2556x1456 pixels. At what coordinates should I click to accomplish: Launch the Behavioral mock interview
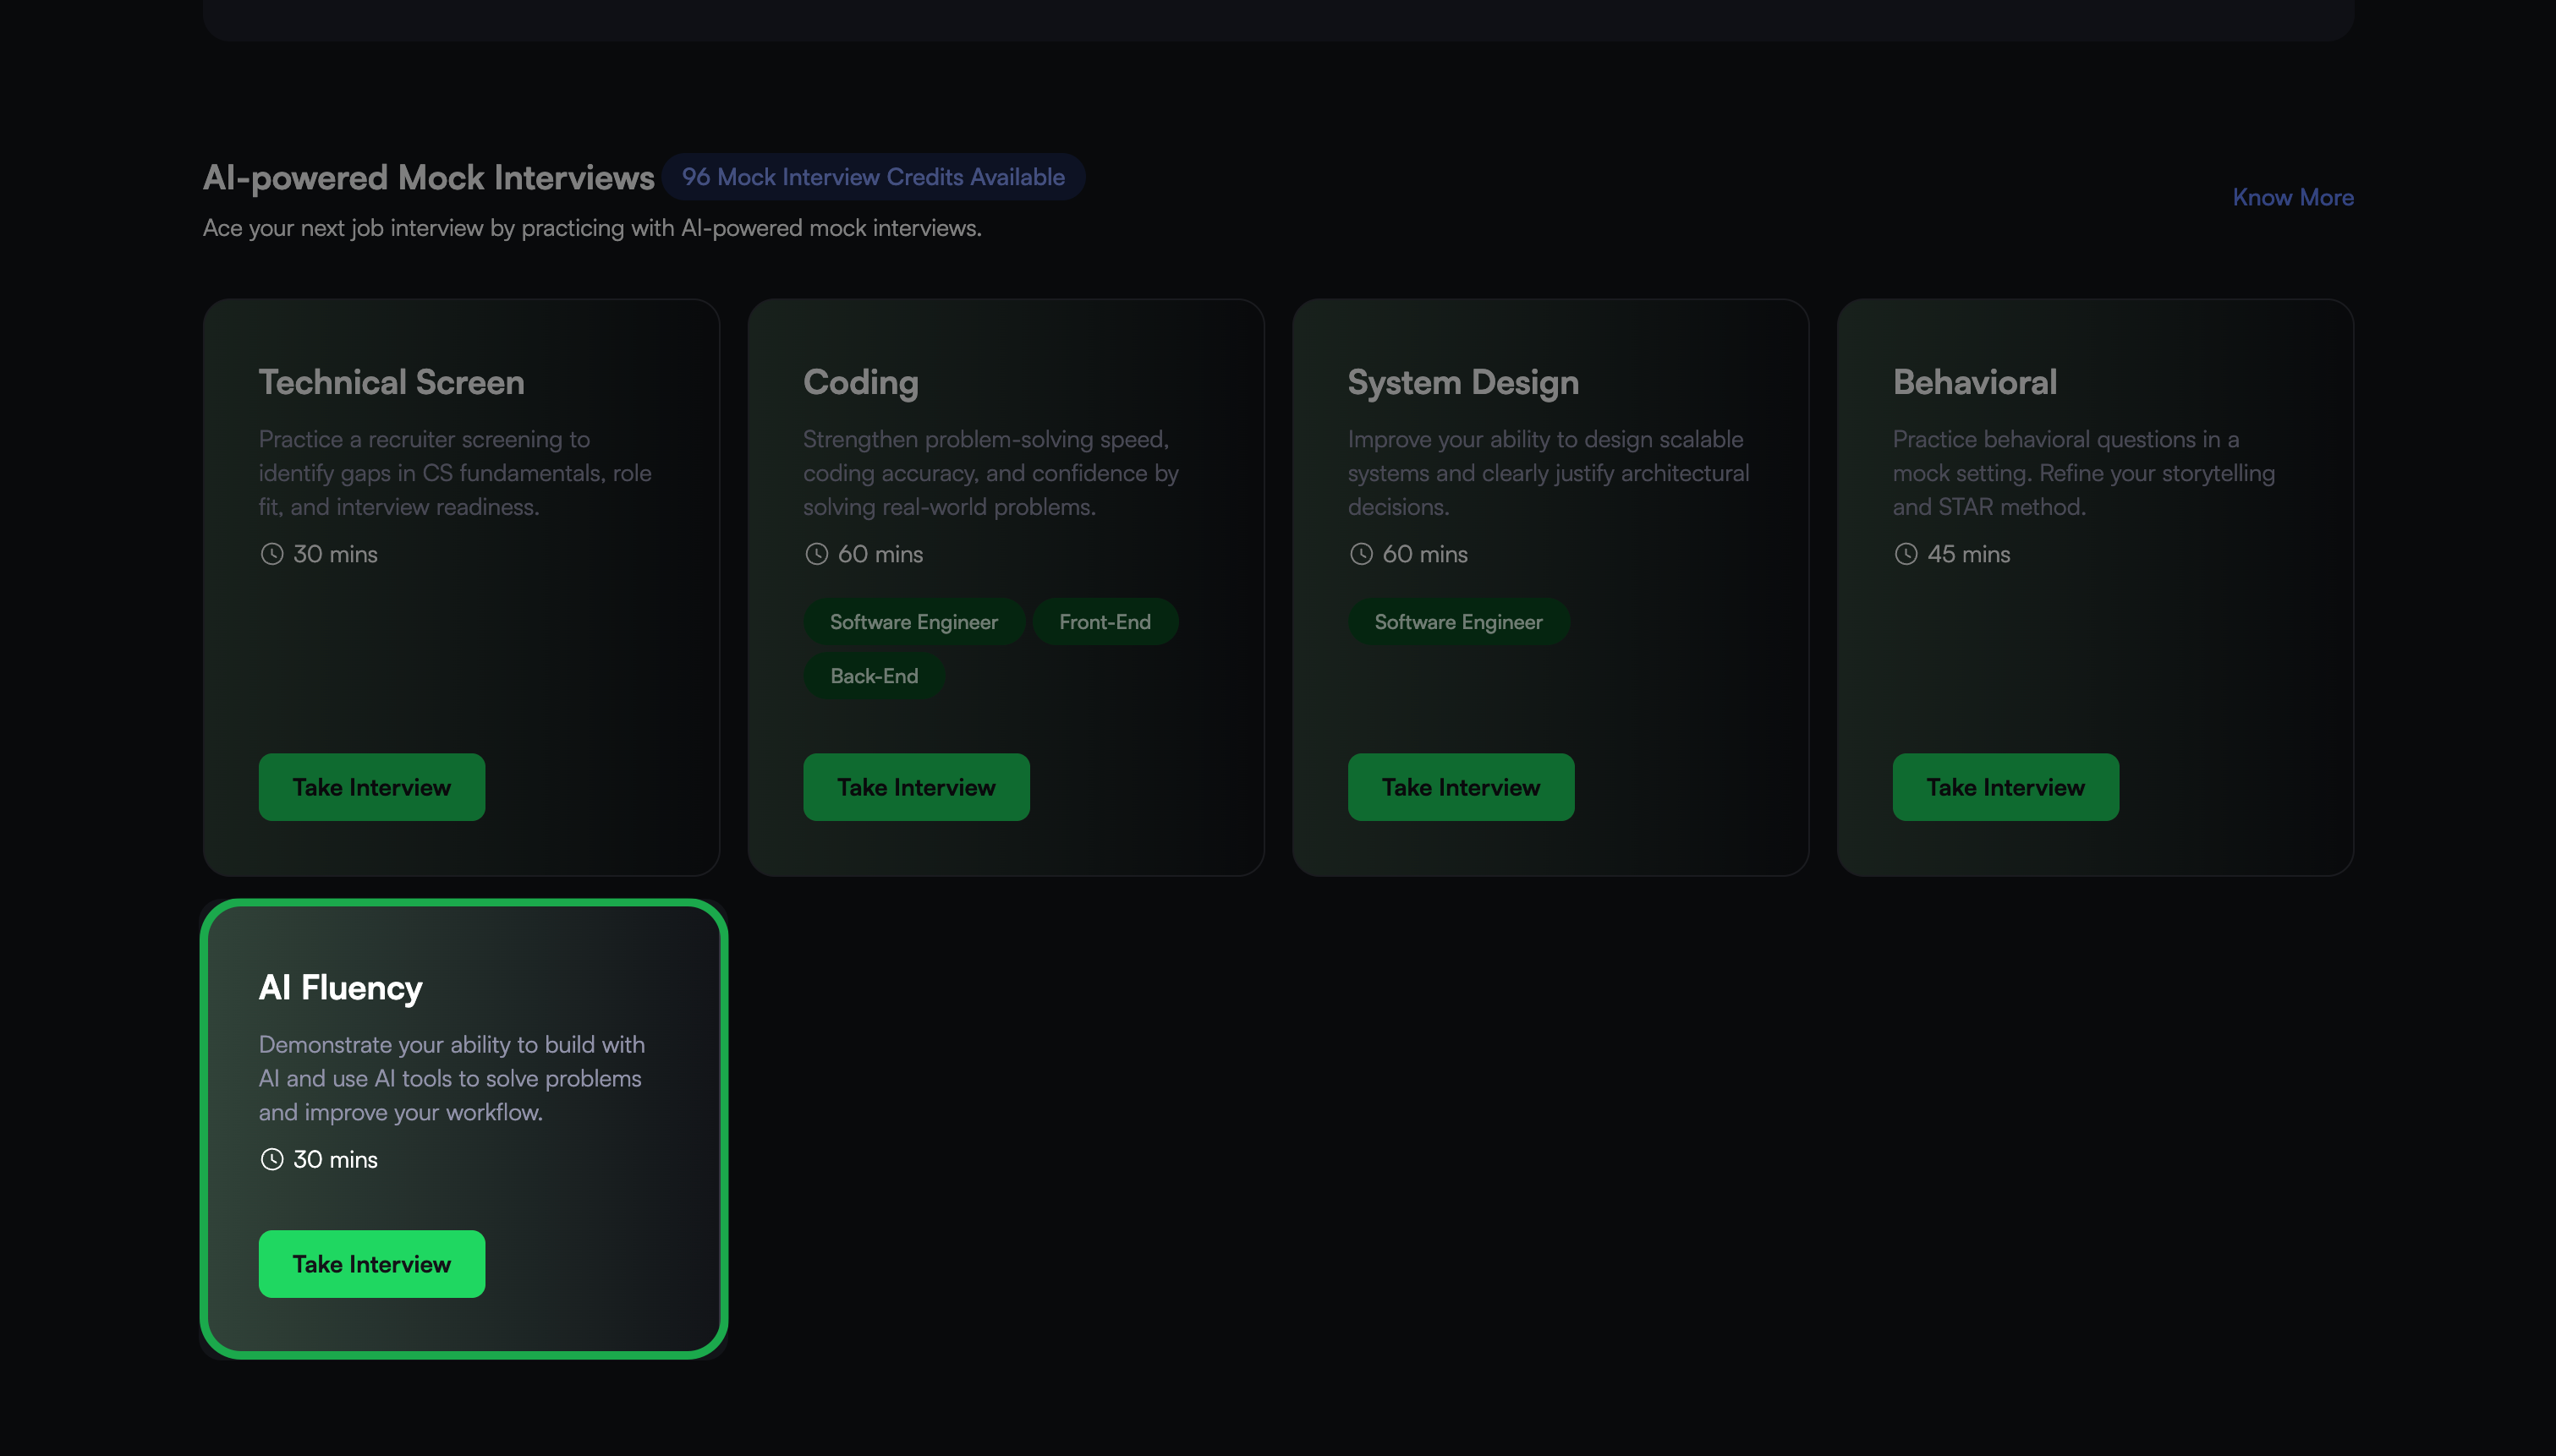tap(2005, 787)
